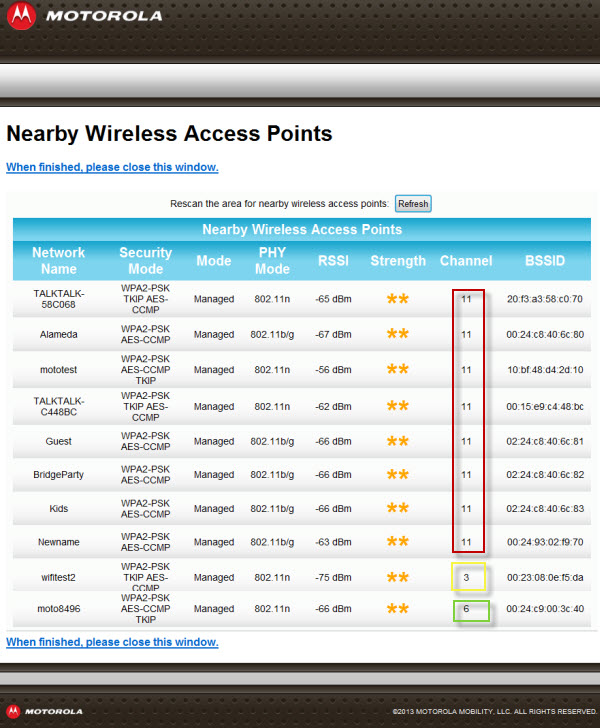Click the BSSID 20:f3:a3:58:c0:70
Image resolution: width=600 pixels, height=728 pixels.
pos(545,299)
